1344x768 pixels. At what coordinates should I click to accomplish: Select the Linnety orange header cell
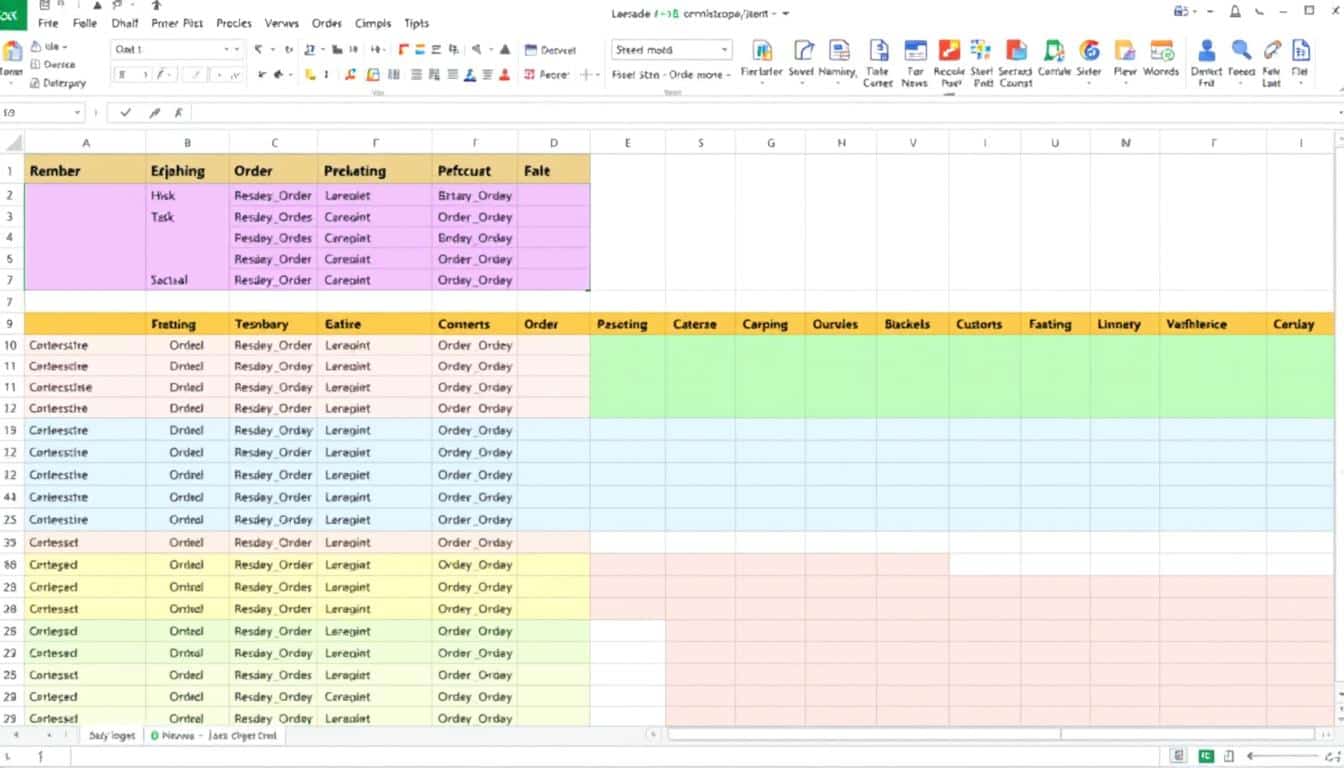pyautogui.click(x=1125, y=324)
